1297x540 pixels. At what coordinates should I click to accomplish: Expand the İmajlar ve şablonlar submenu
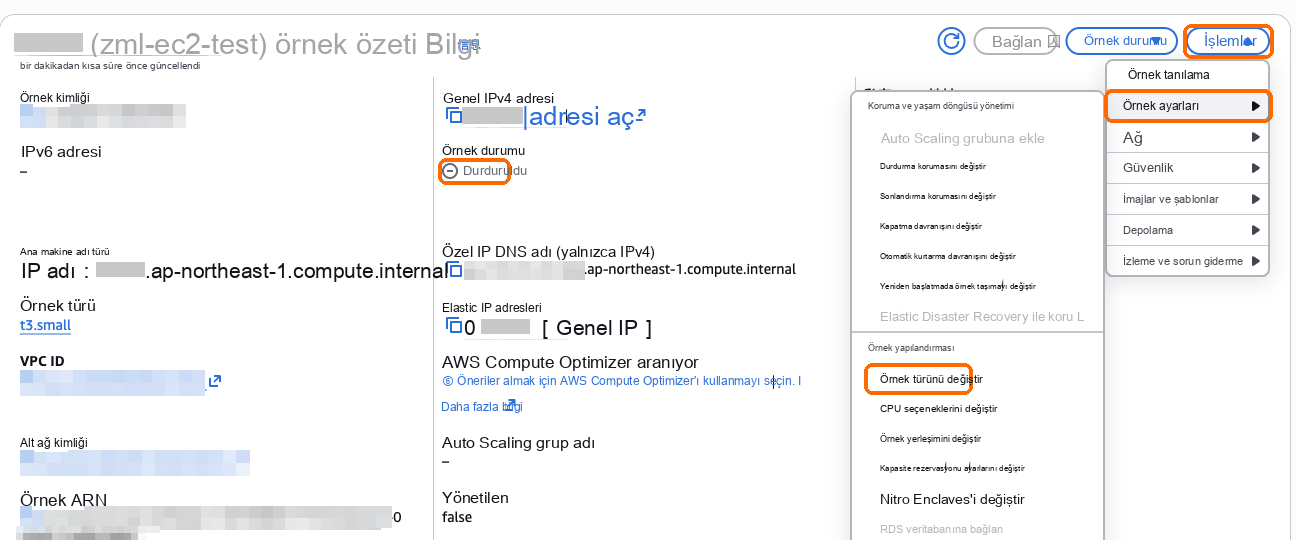click(1188, 199)
